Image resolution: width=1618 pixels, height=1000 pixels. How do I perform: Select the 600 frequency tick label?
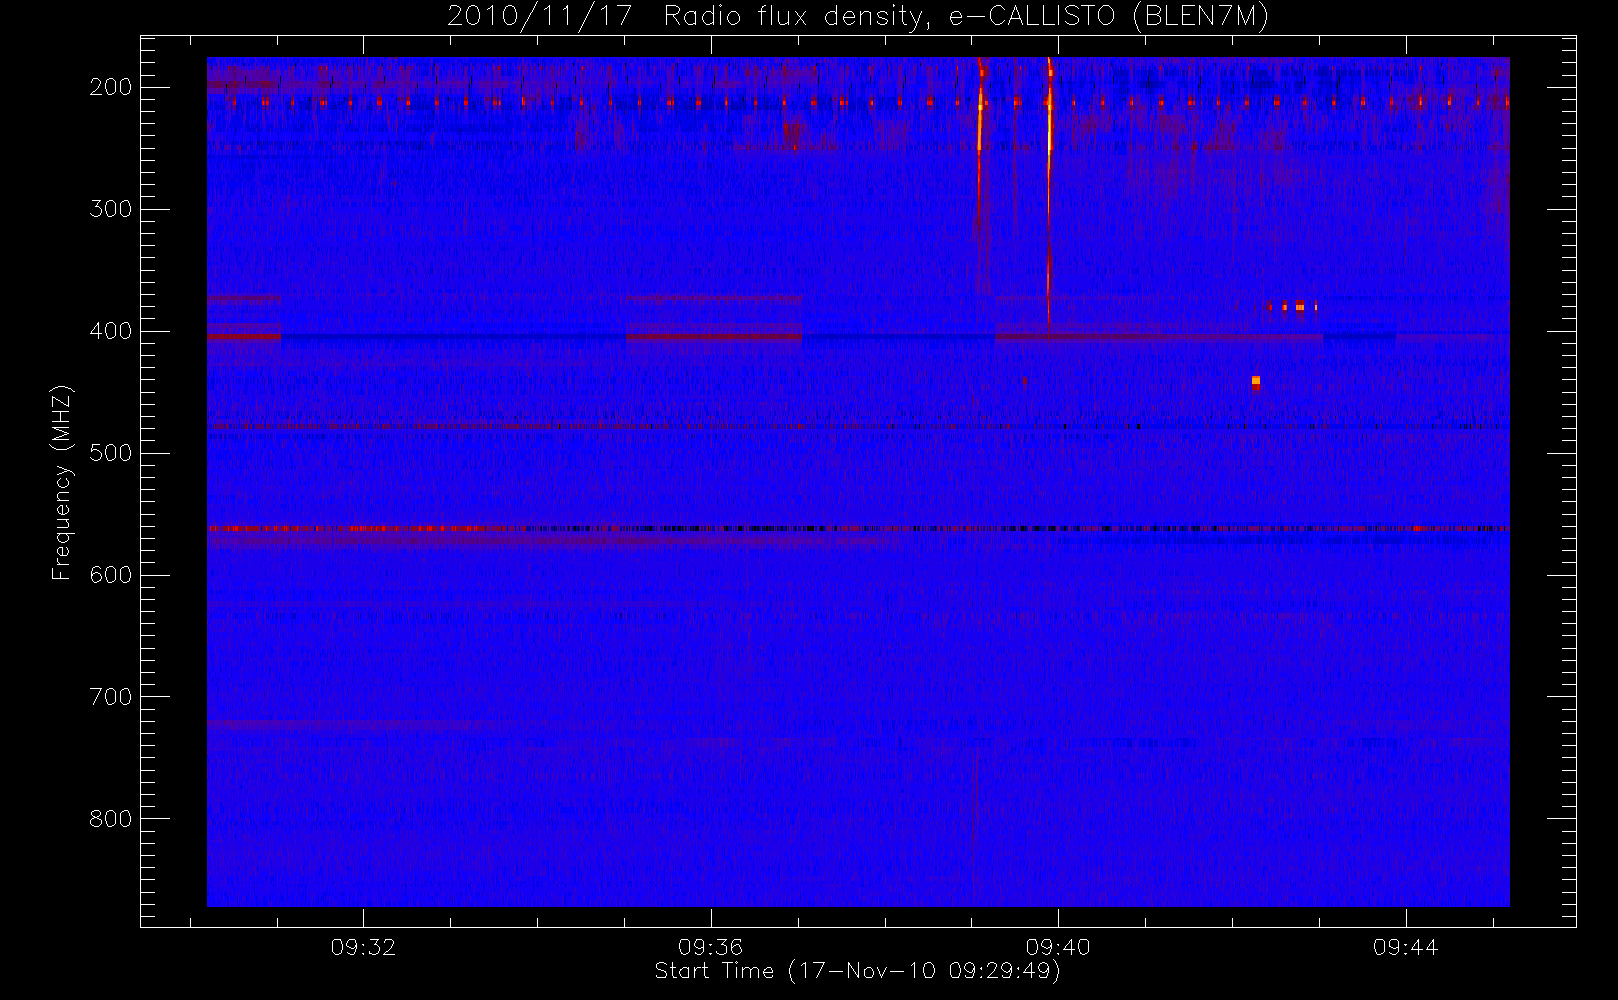click(111, 575)
